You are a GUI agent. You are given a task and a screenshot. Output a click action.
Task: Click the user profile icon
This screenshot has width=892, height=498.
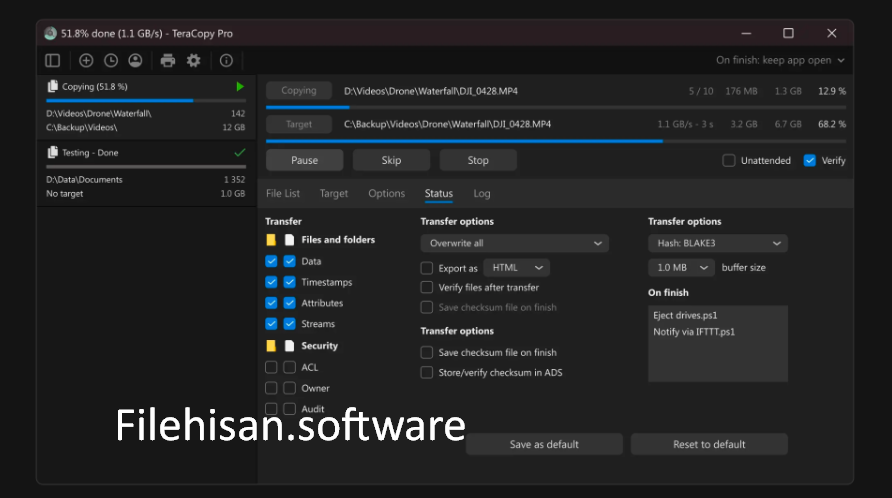135,61
